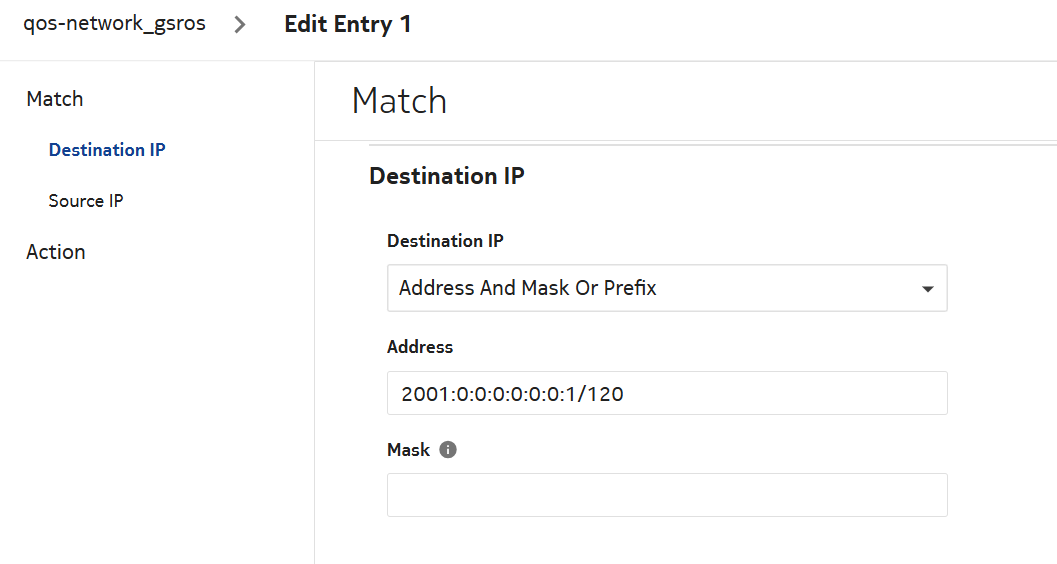
Task: Click the blank area right of Match heading
Action: (x=750, y=101)
